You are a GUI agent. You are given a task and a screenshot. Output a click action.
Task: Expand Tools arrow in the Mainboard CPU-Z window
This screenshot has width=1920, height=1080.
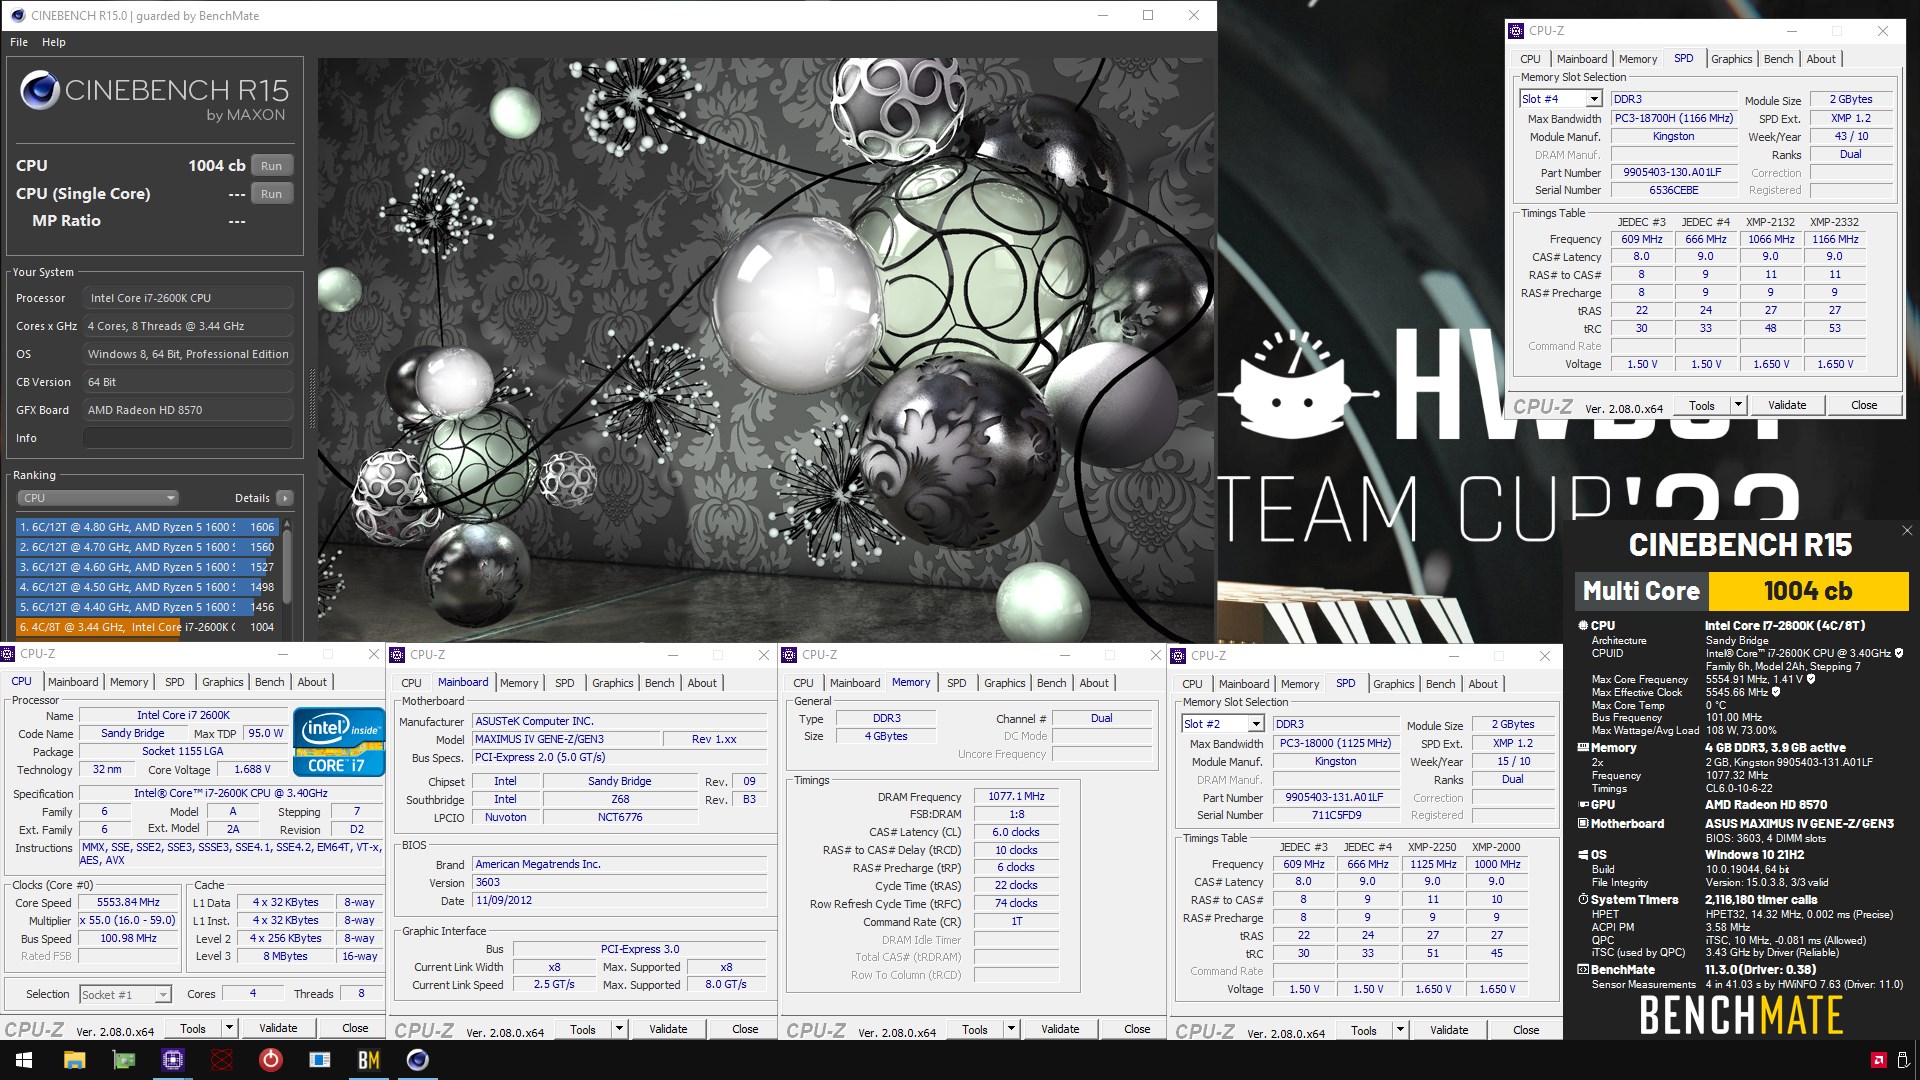tap(619, 1029)
